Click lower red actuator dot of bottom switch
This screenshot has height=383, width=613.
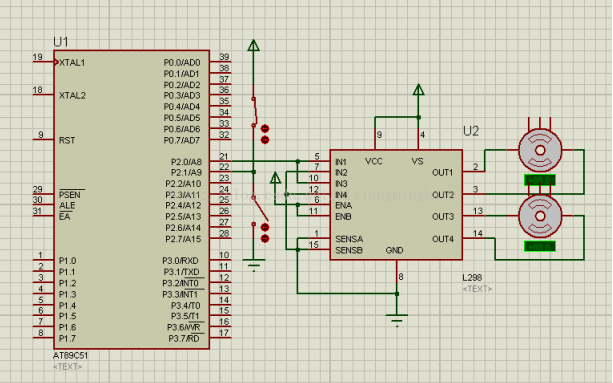pos(265,238)
